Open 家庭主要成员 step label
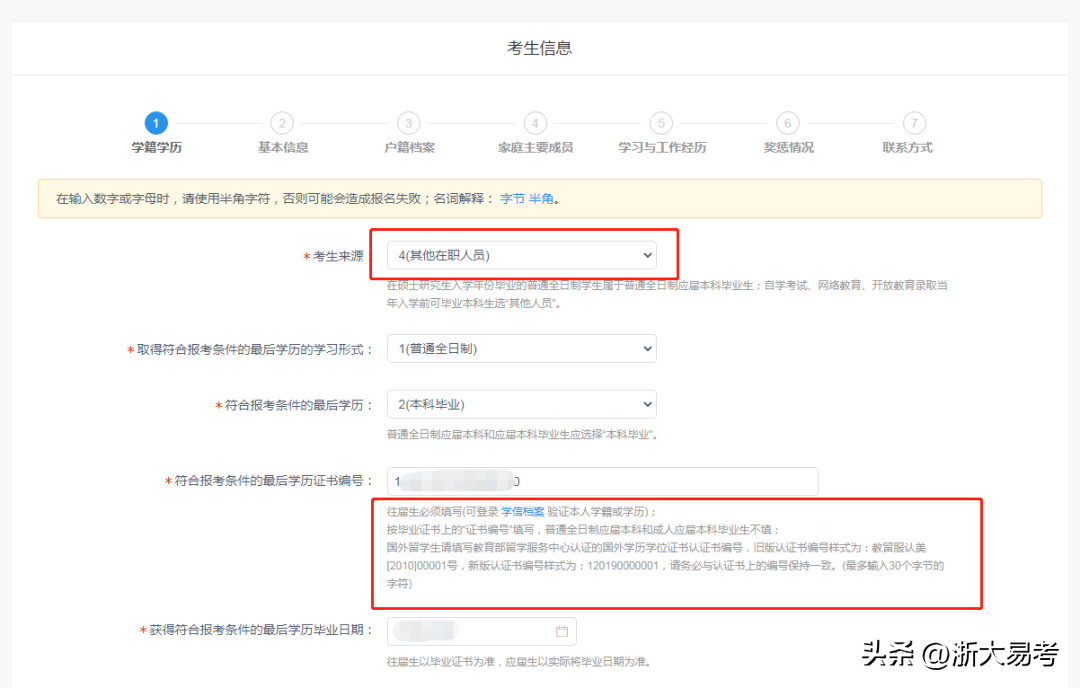 [x=535, y=148]
